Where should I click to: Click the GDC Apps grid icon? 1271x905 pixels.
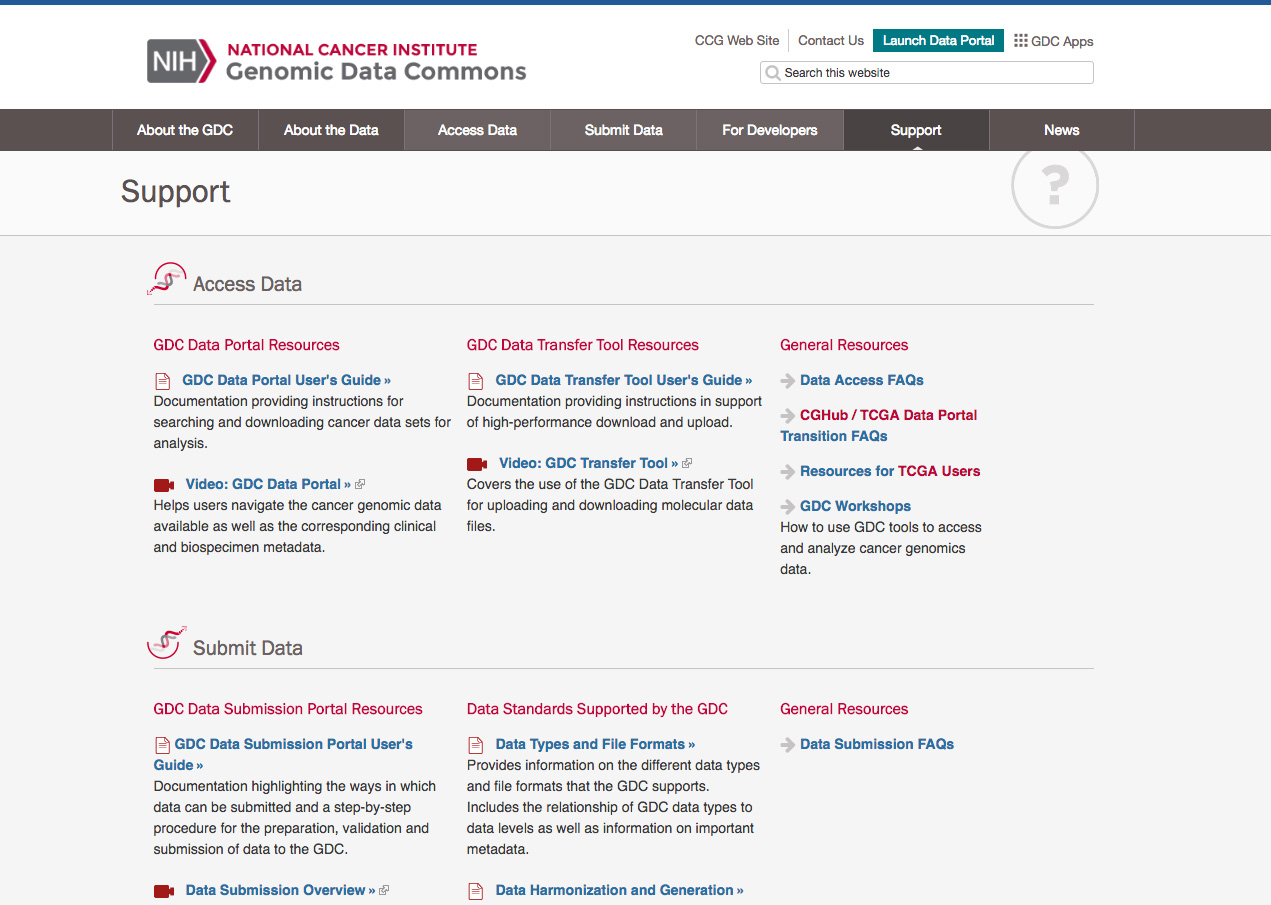click(1020, 41)
